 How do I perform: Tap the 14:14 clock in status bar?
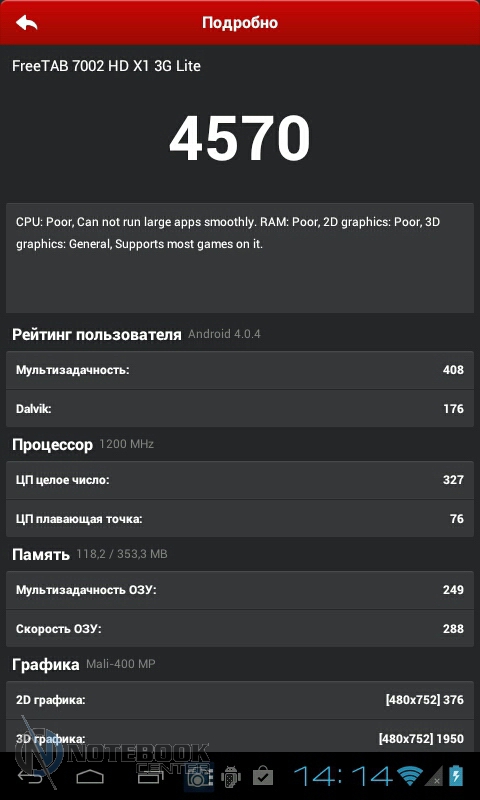coord(344,777)
